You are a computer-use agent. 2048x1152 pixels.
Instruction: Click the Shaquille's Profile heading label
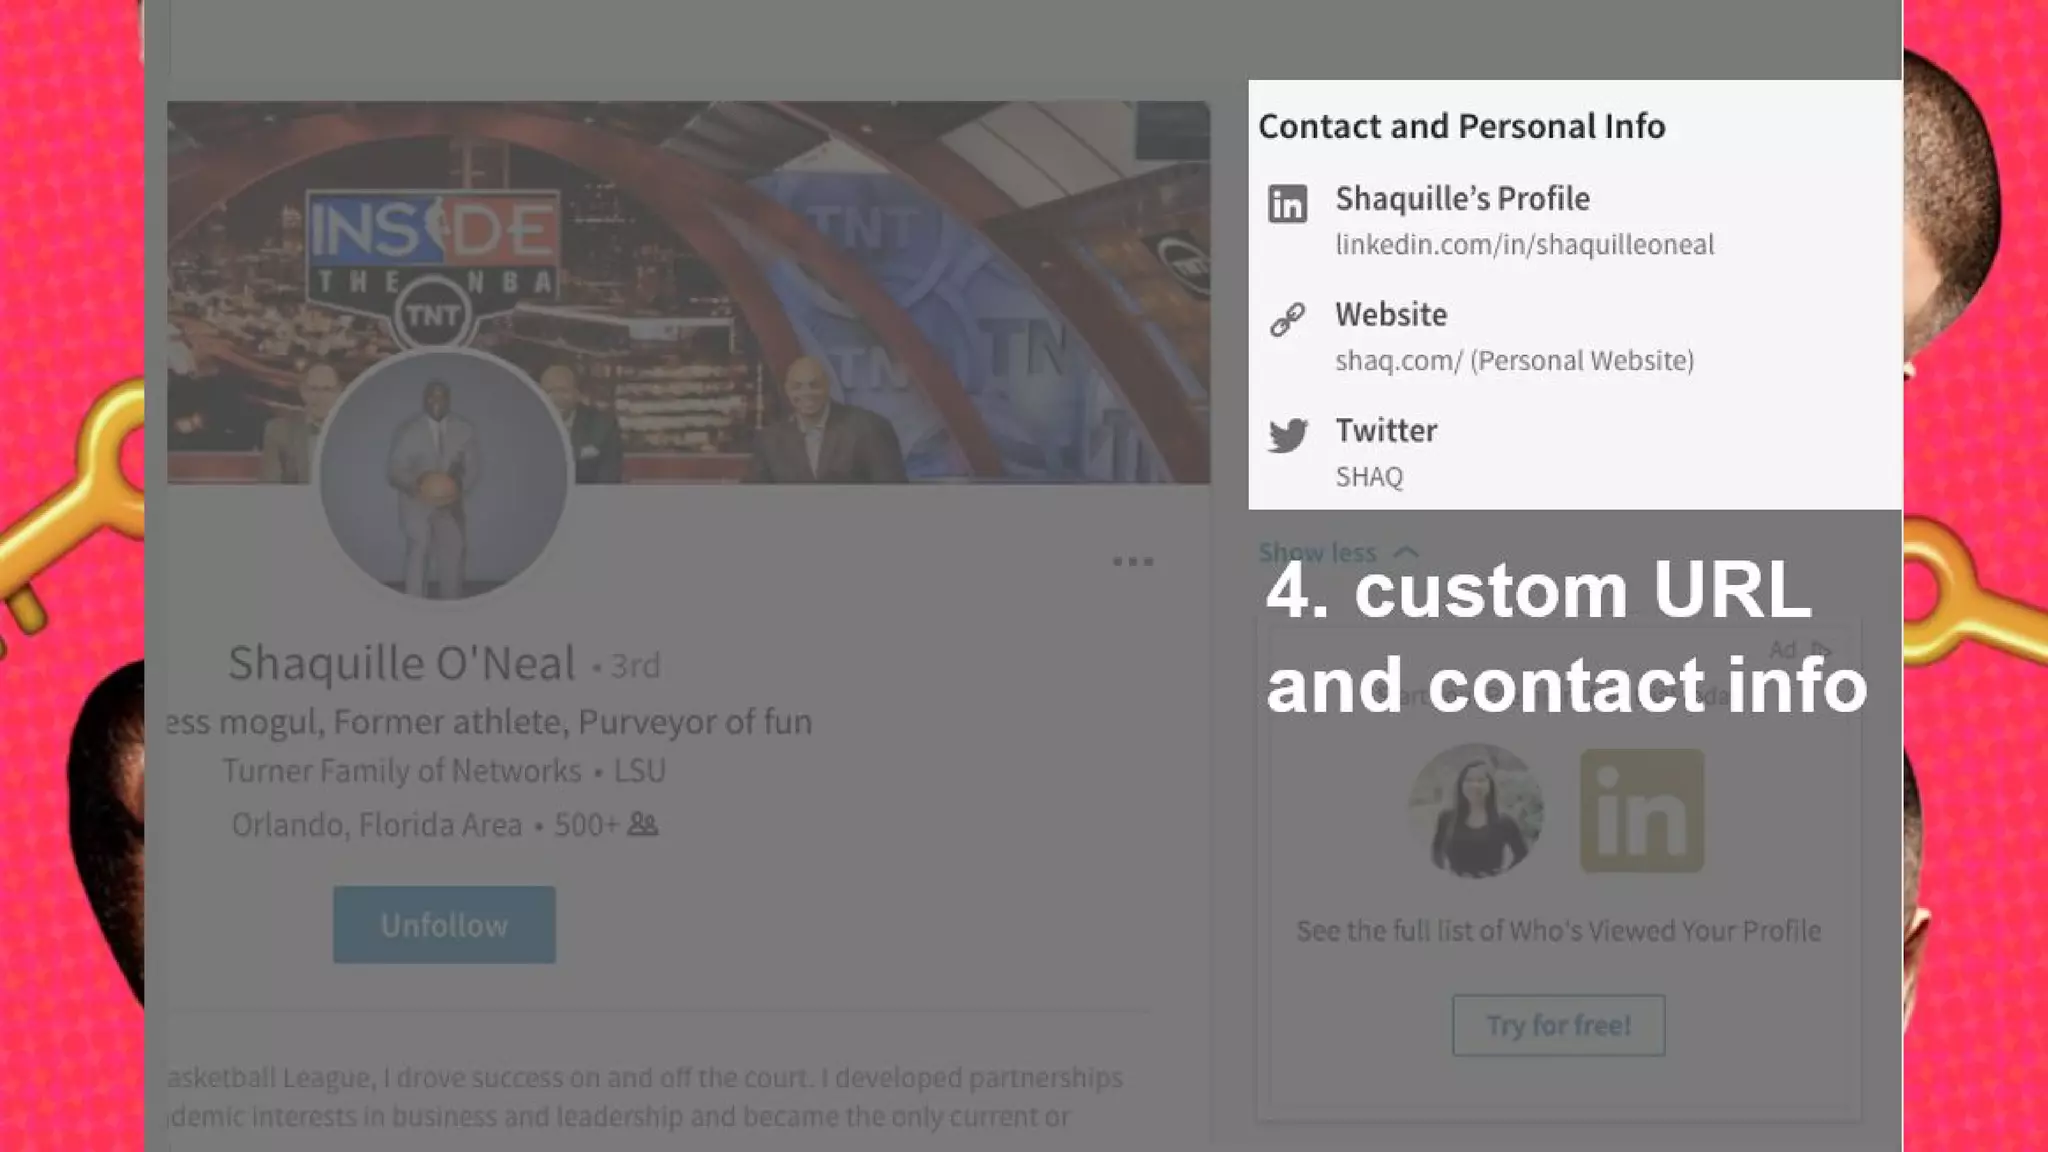[x=1462, y=199]
